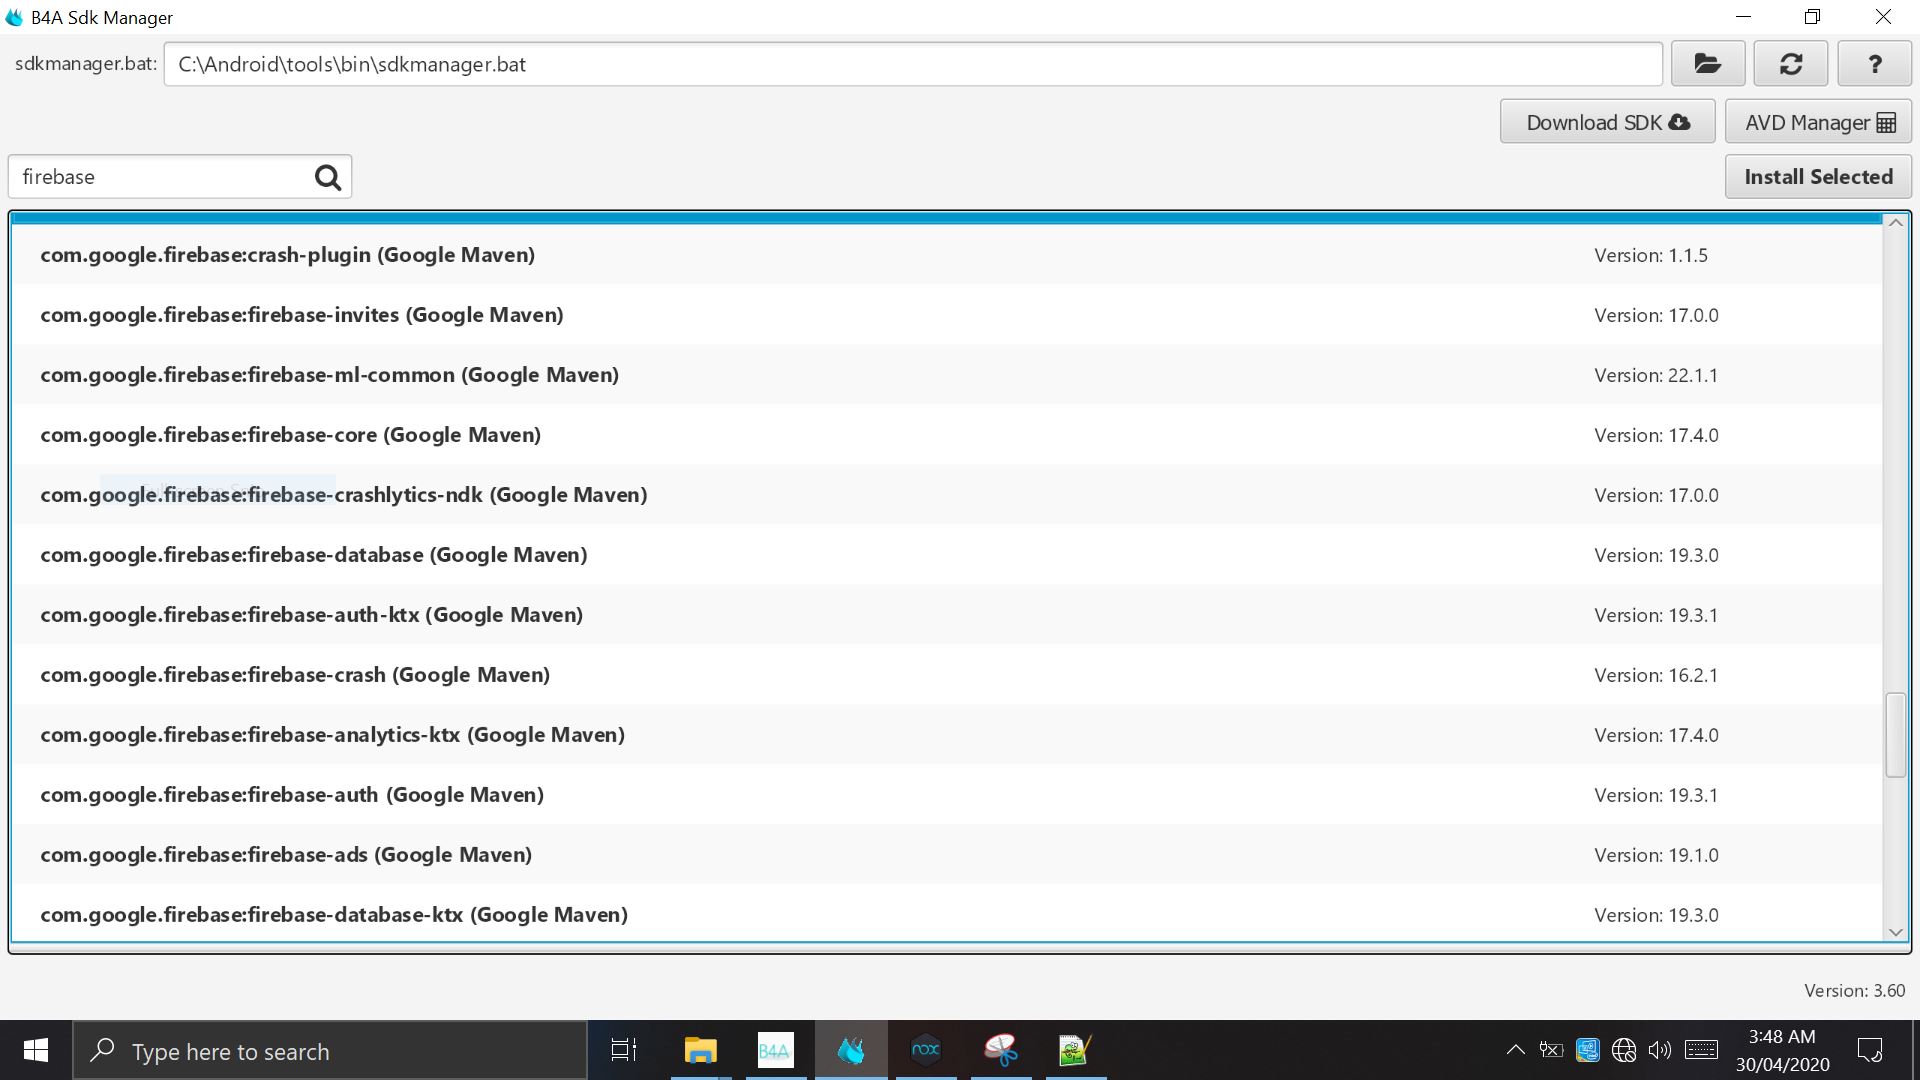Viewport: 1920px width, 1080px height.
Task: Click the volume tray icon
Action: [1660, 1050]
